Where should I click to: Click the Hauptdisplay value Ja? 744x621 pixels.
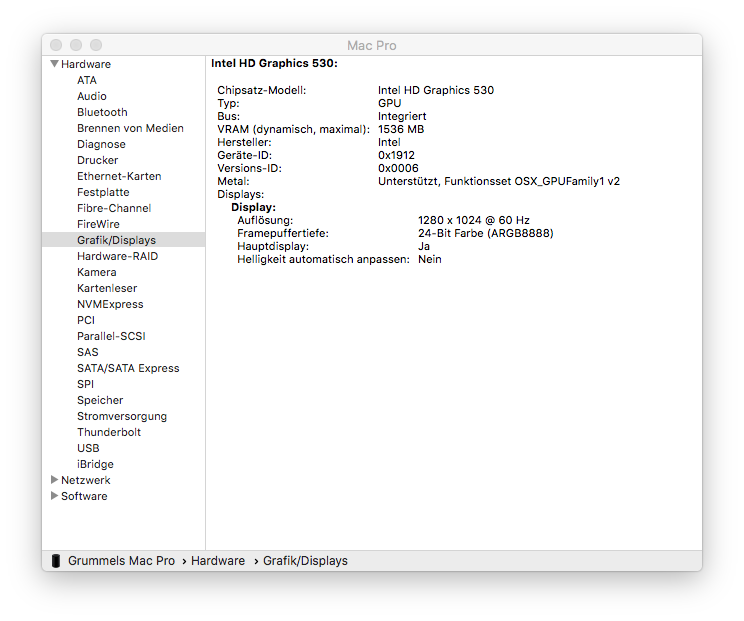click(424, 246)
